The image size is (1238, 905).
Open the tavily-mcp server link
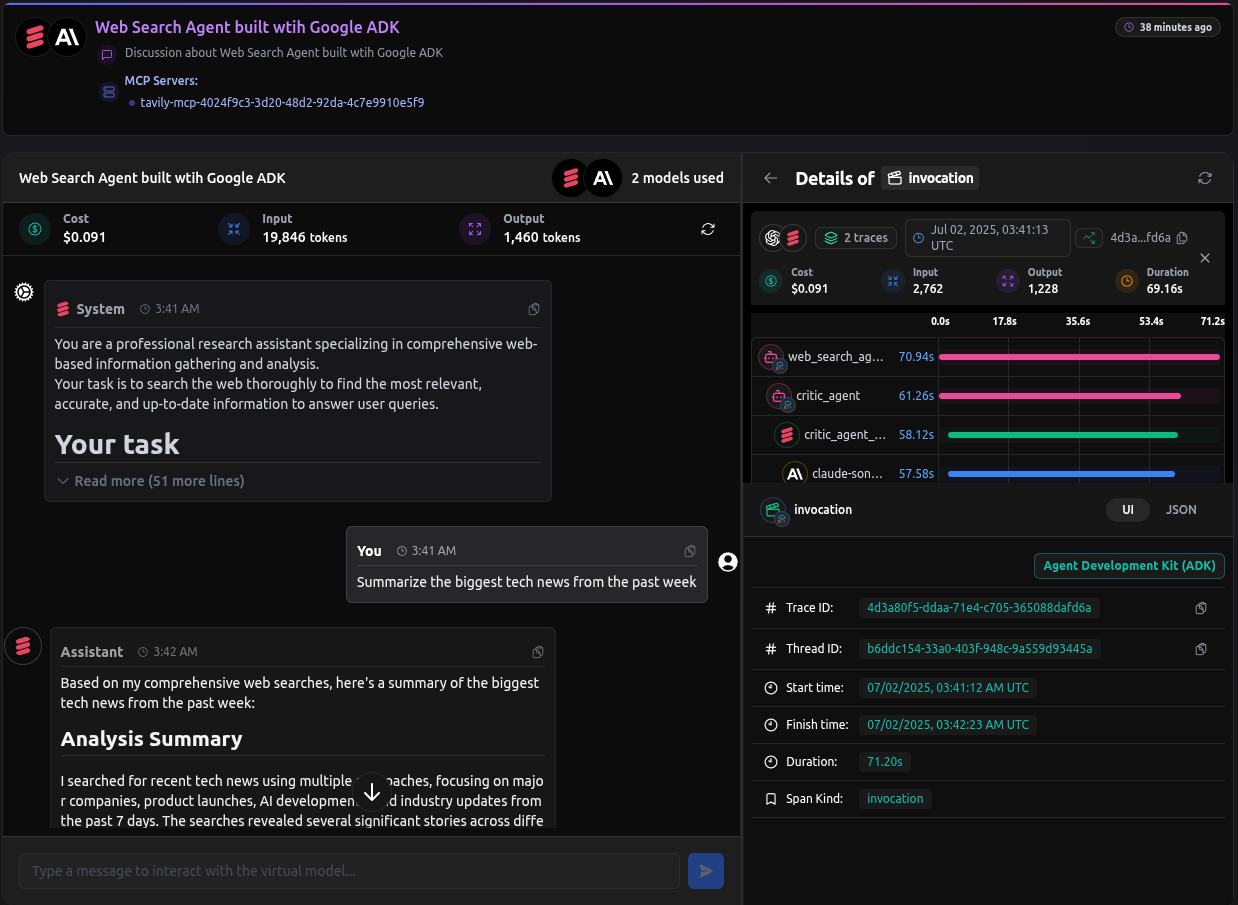[282, 102]
